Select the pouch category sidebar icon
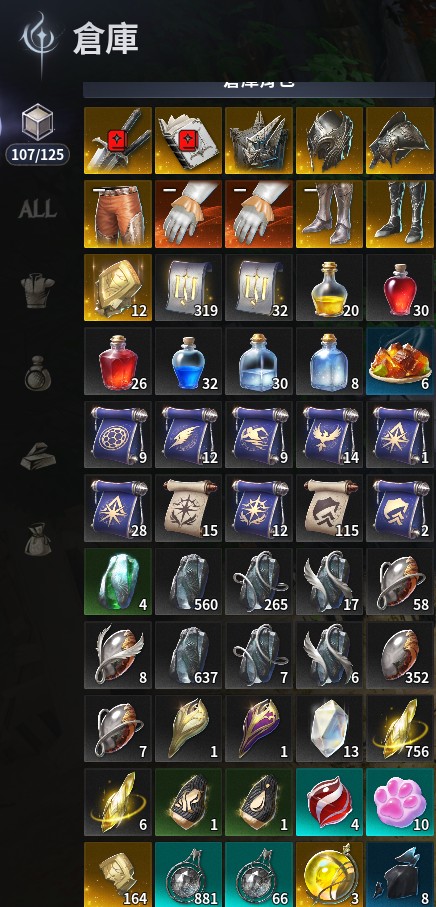Screen dimensions: 436x907 [x=38, y=539]
